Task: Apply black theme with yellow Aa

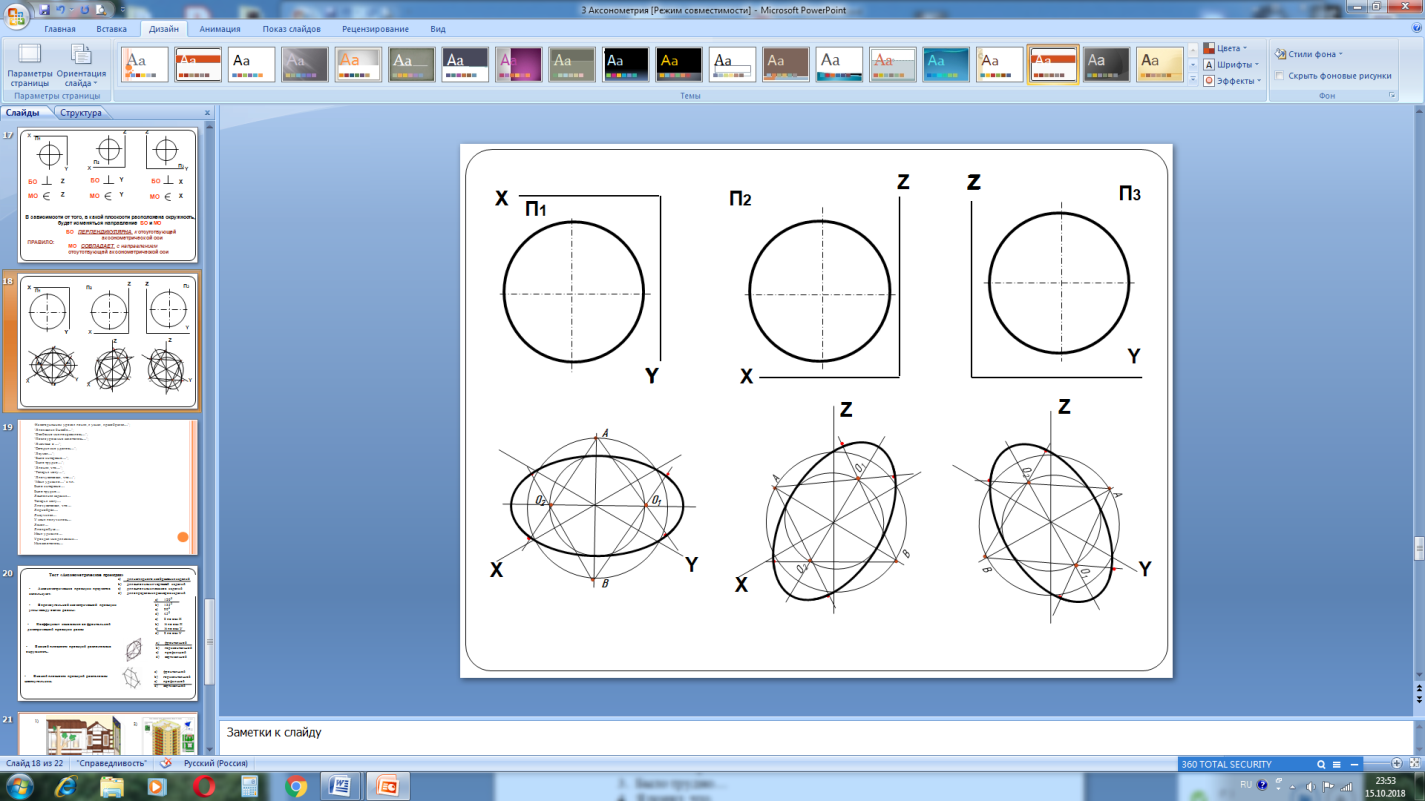Action: tap(679, 64)
